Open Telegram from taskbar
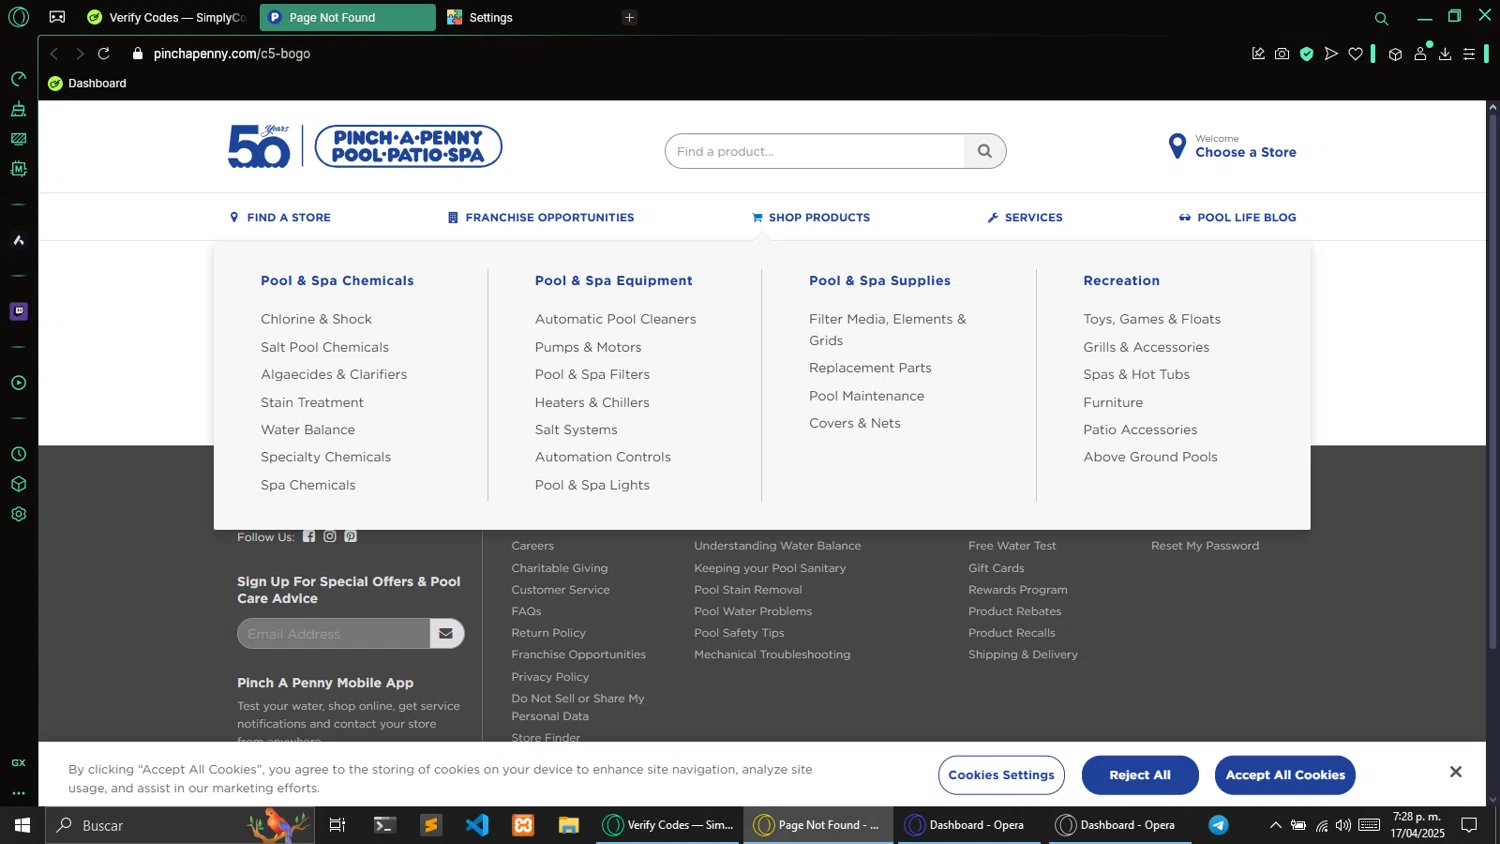Screen dimensions: 1500x844 coord(1218,825)
